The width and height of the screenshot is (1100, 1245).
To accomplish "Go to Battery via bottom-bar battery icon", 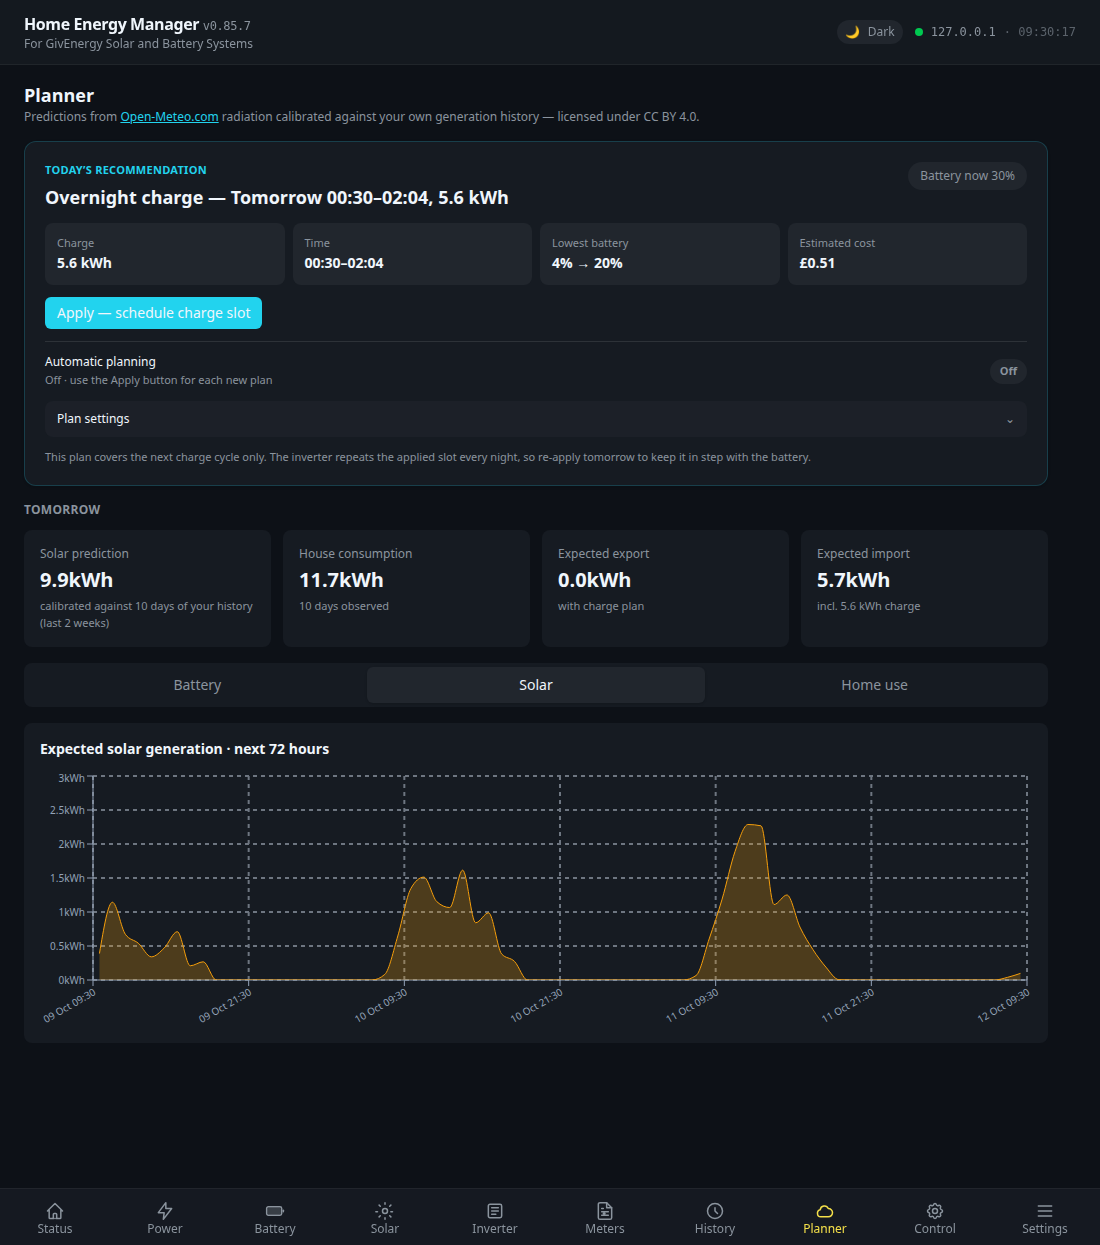I will click(x=275, y=1211).
